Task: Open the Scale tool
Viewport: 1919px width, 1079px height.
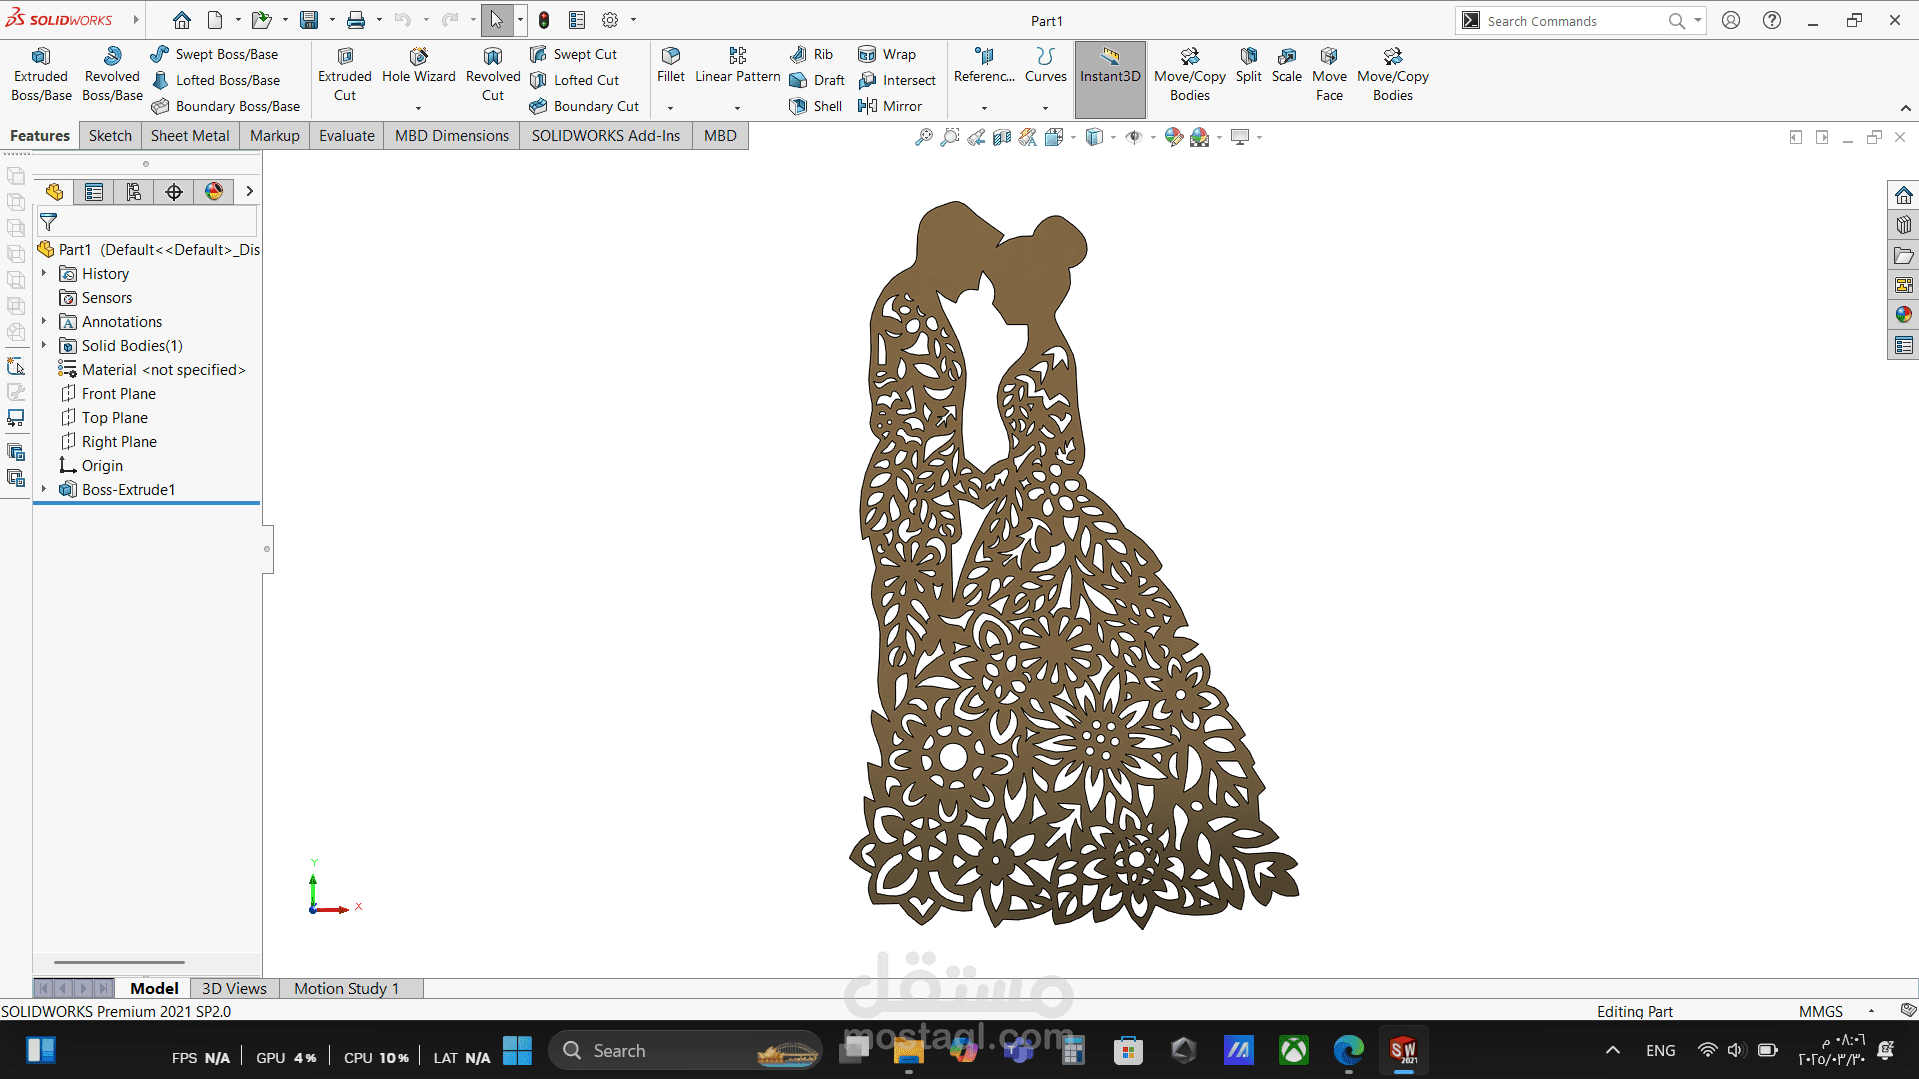Action: tap(1287, 66)
